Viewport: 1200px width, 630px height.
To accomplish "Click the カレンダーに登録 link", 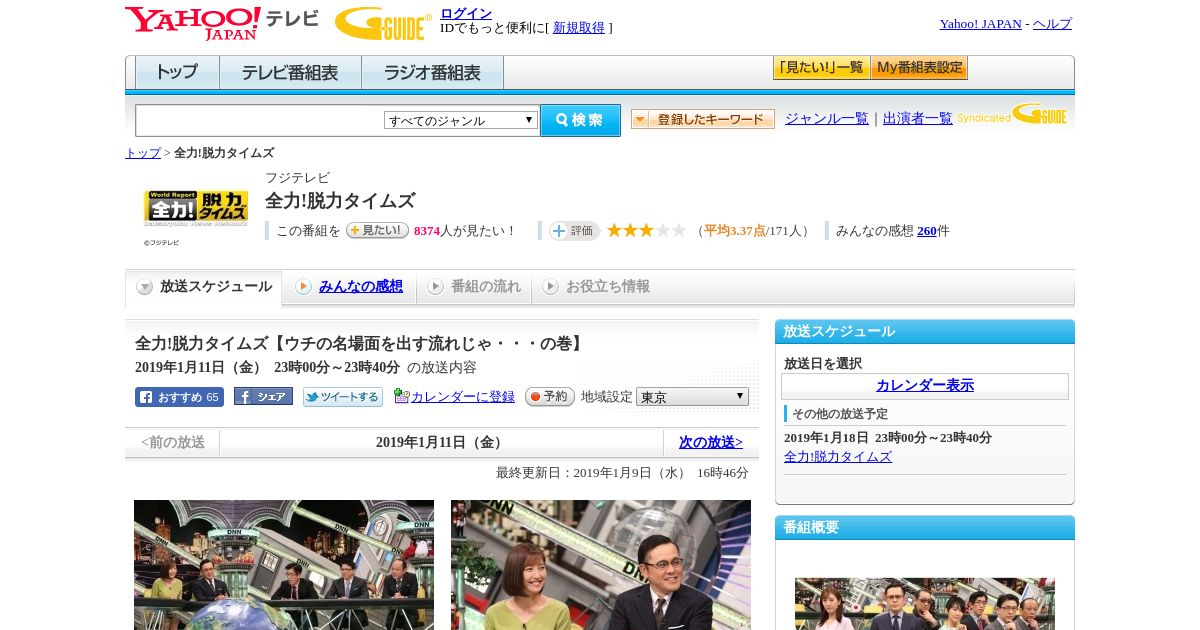I will [463, 397].
